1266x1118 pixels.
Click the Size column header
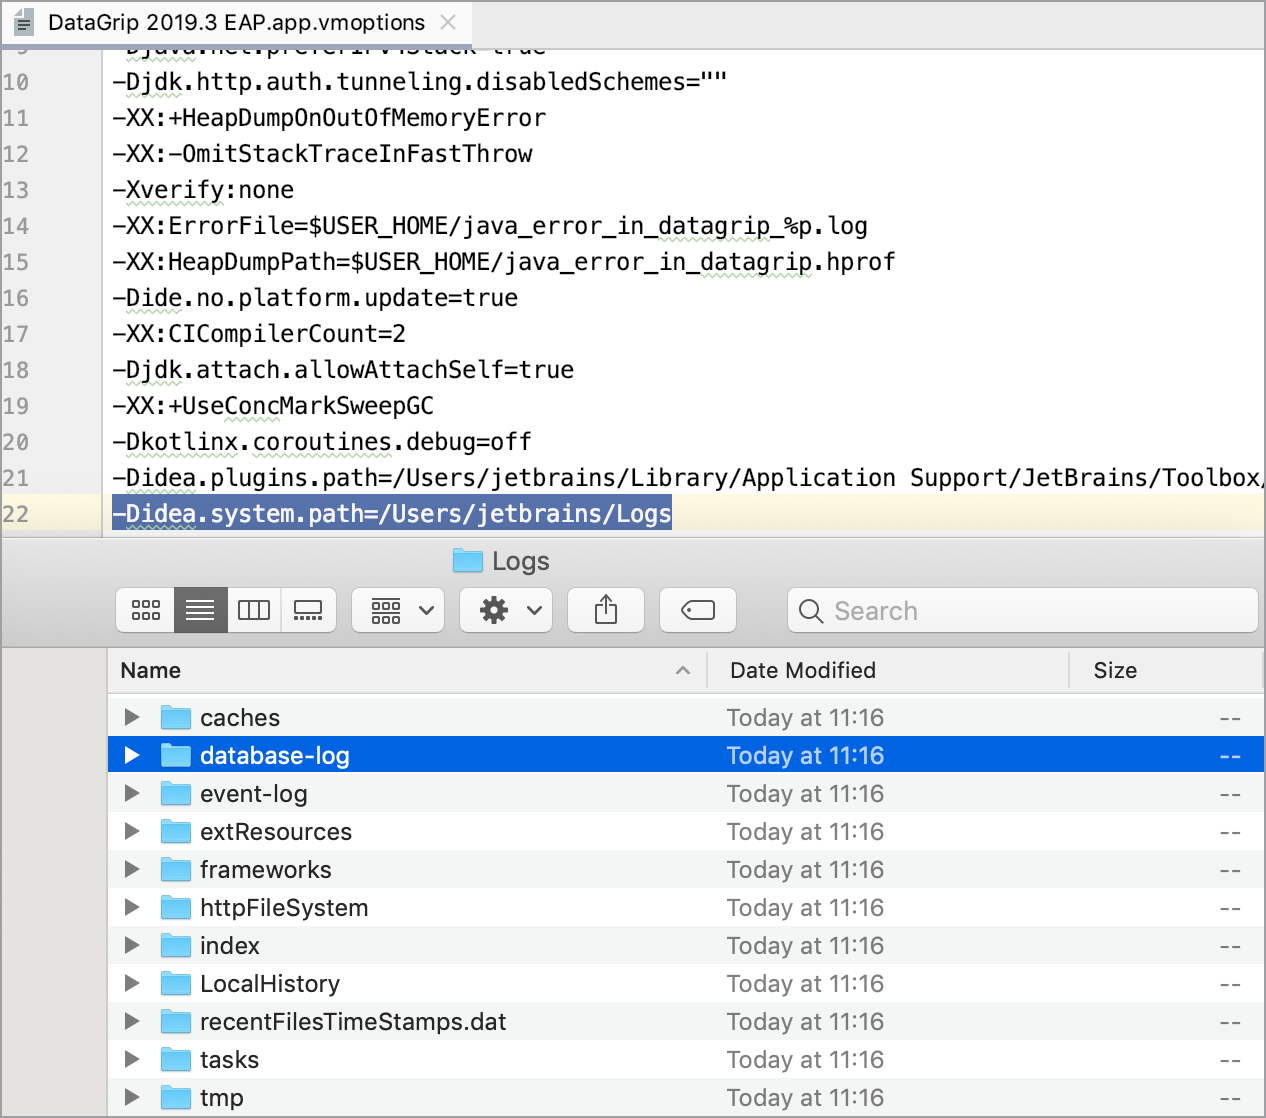pyautogui.click(x=1115, y=670)
